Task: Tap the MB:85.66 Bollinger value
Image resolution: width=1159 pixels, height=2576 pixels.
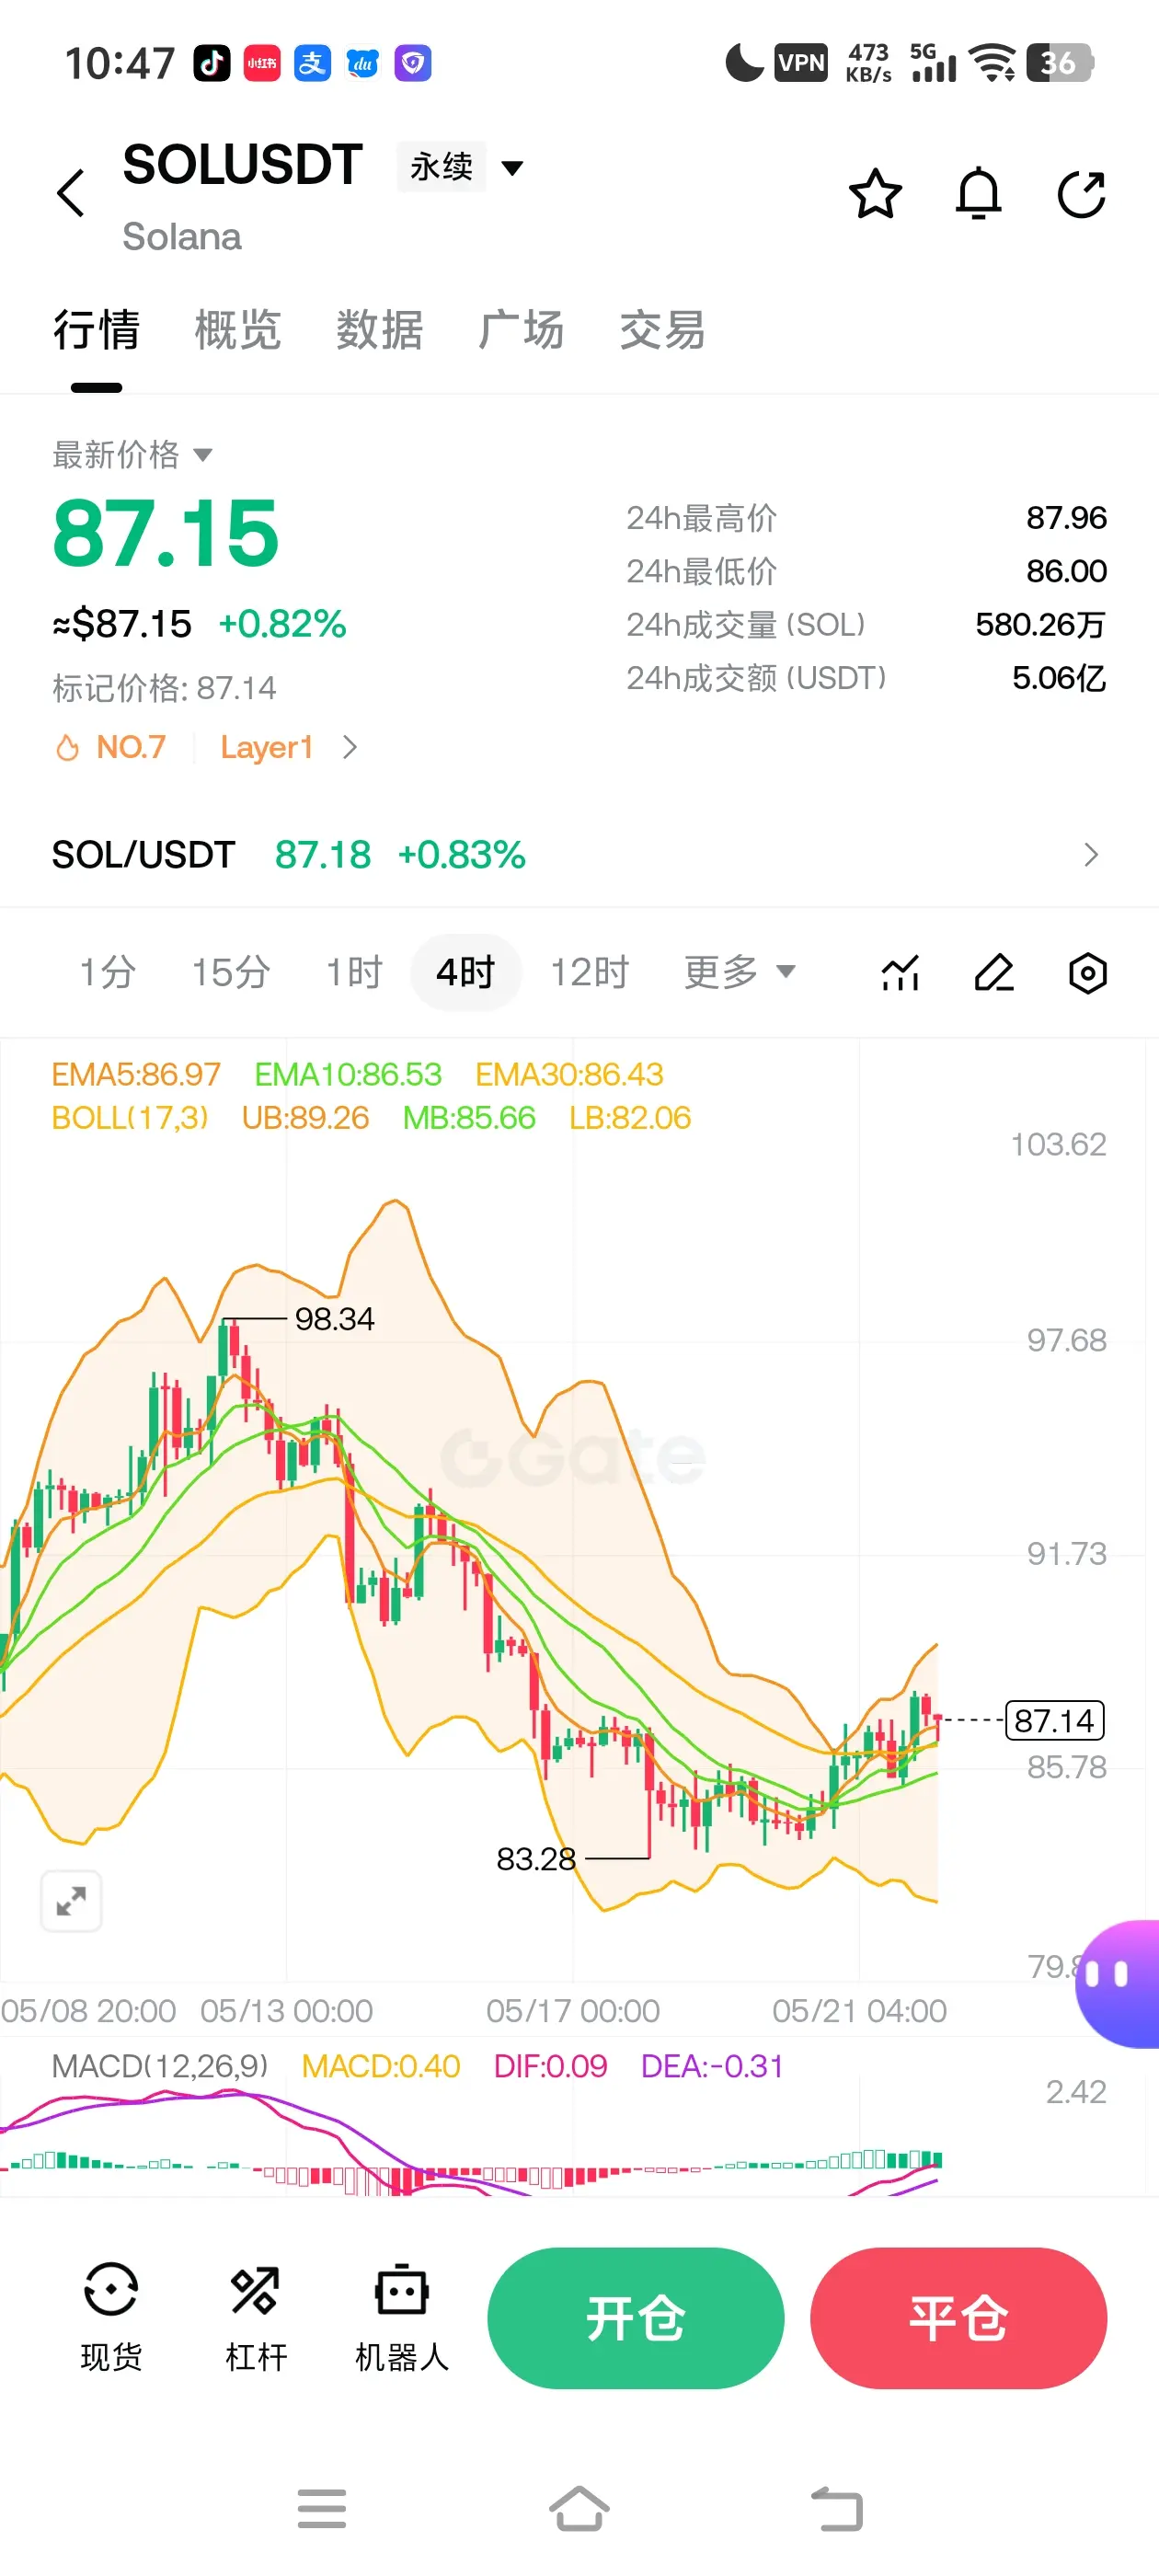Action: [469, 1117]
